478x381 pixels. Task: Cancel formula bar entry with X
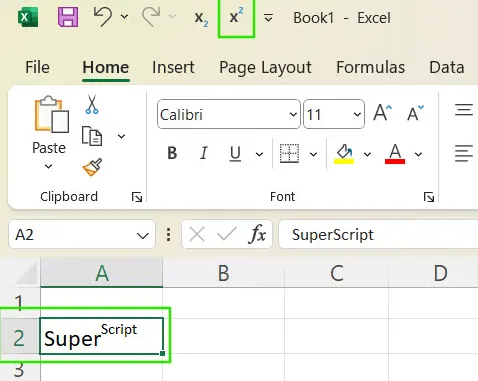point(197,235)
